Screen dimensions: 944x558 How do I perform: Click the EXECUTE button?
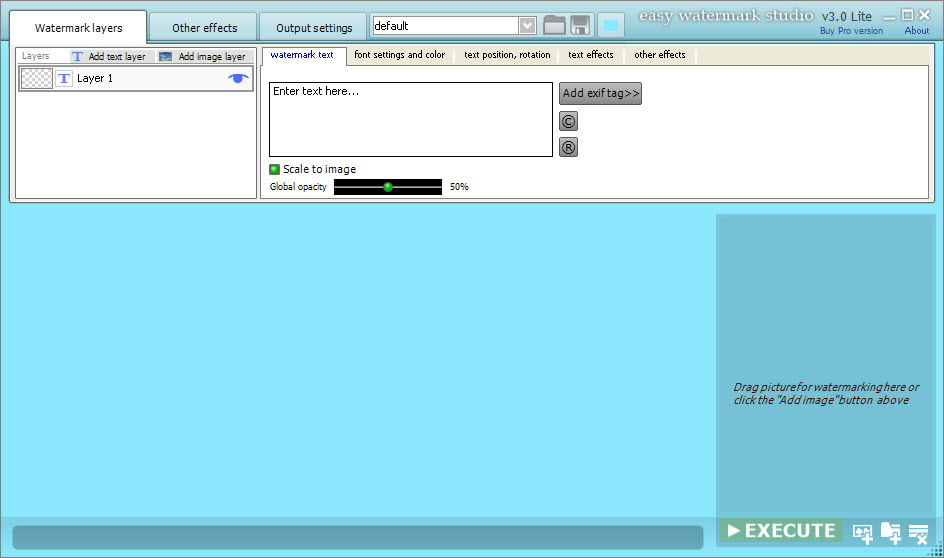pos(781,530)
